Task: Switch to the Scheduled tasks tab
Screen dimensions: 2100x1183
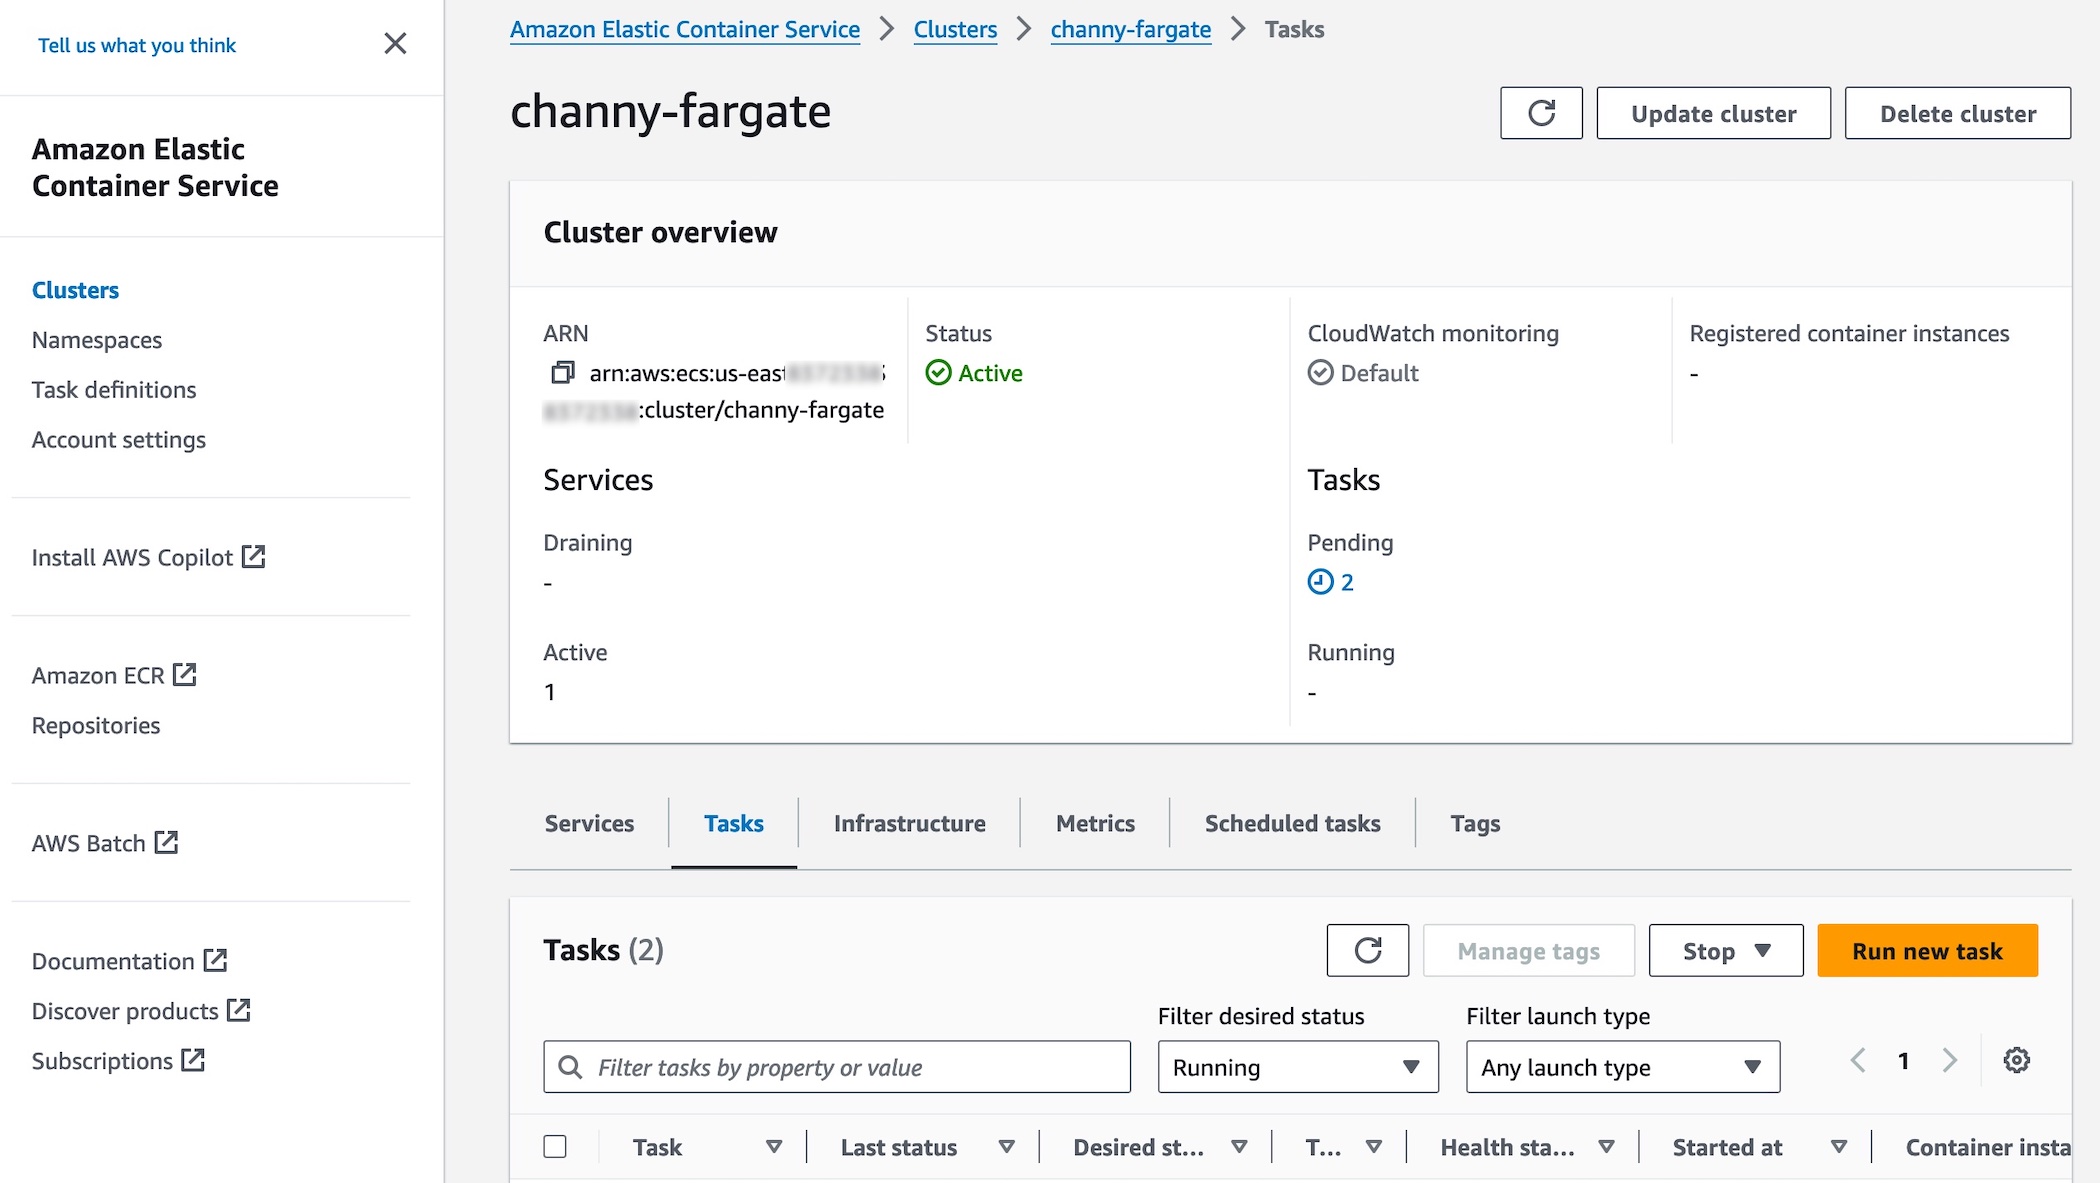Action: [x=1292, y=823]
